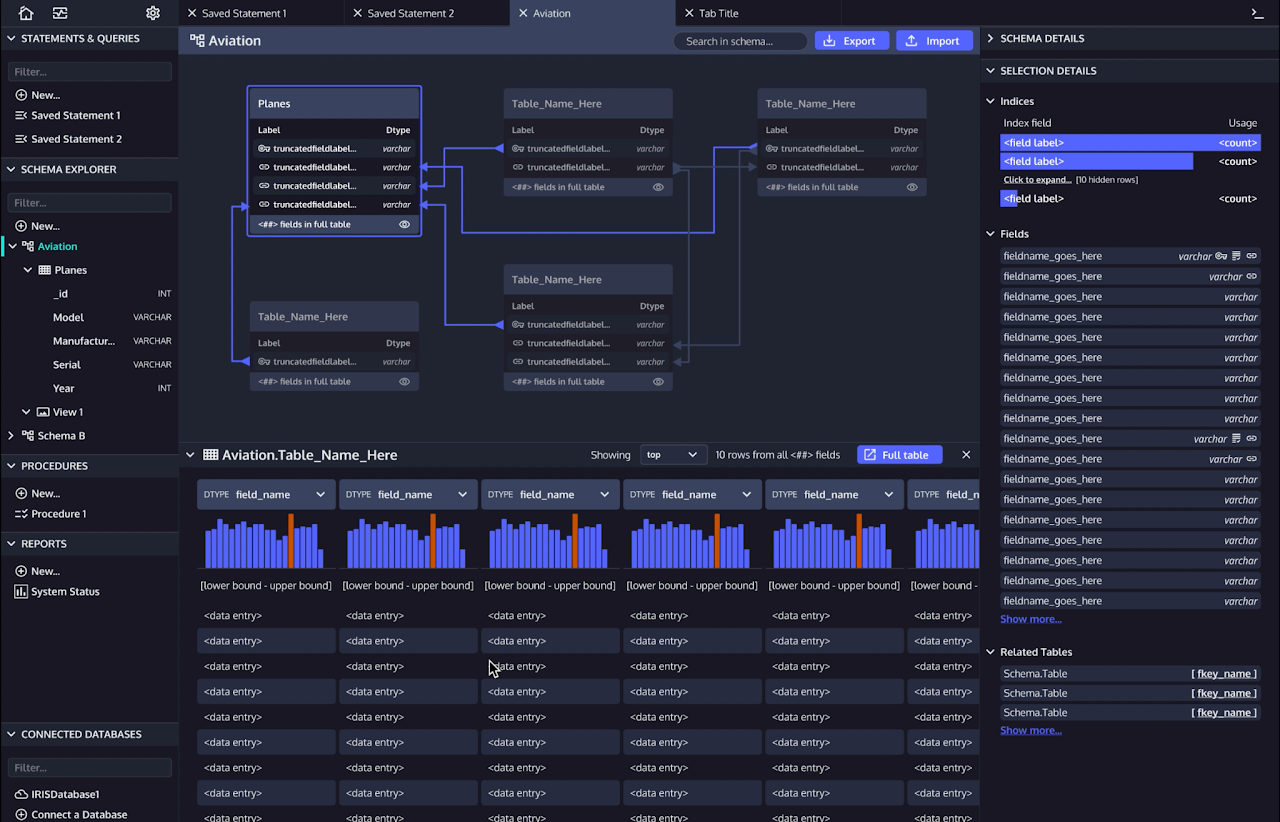
Task: Expand the Schema B tree node
Action: pyautogui.click(x=12, y=436)
